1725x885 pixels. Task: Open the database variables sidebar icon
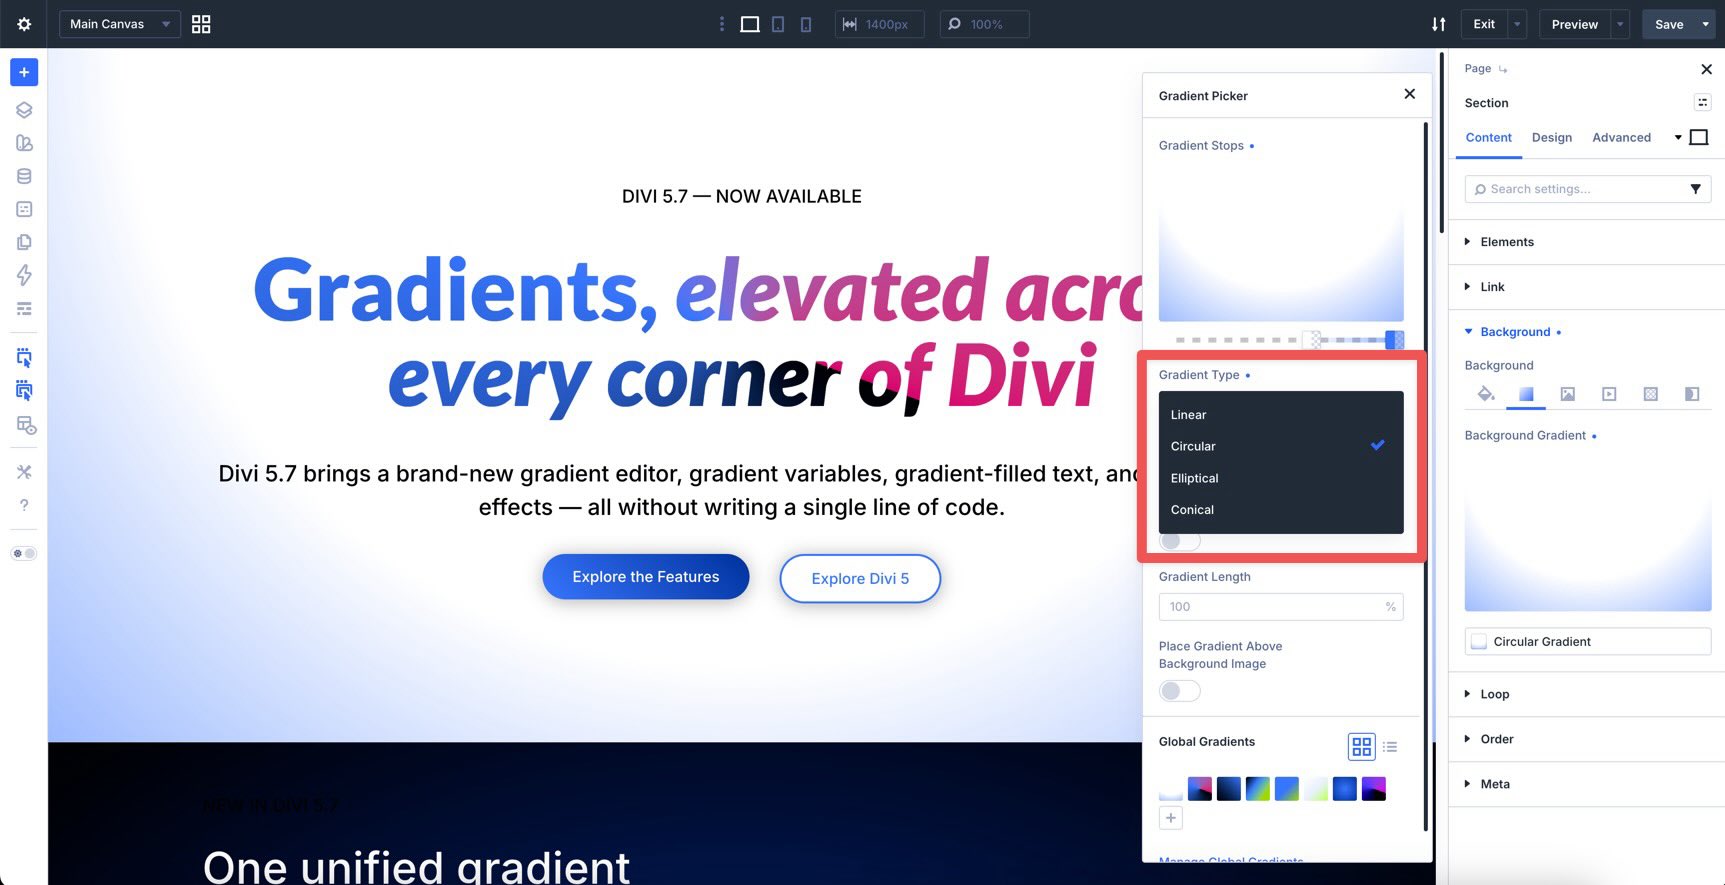pos(24,176)
